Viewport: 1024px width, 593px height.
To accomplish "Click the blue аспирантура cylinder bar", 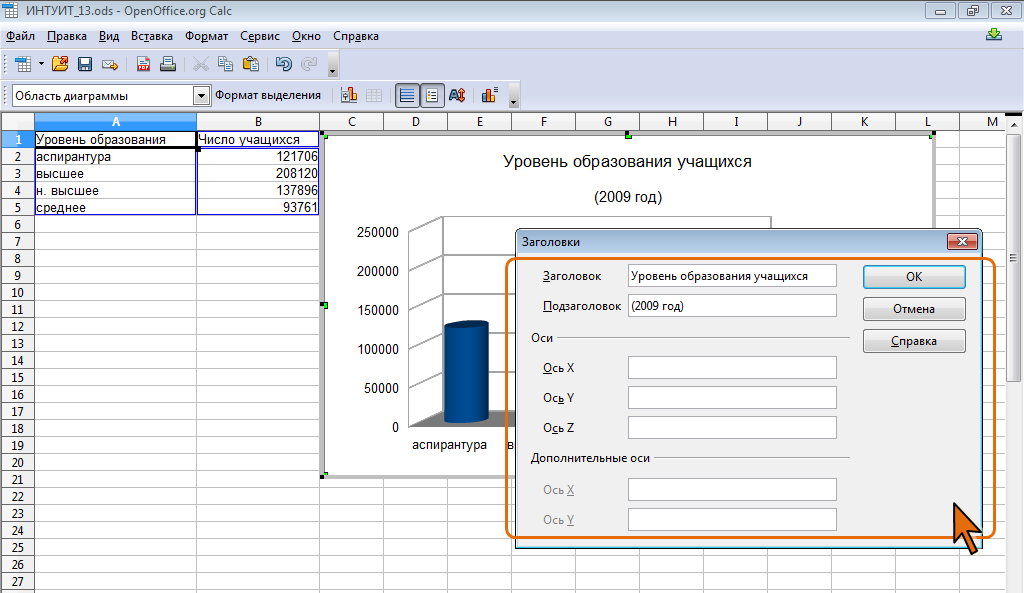I will [x=466, y=371].
